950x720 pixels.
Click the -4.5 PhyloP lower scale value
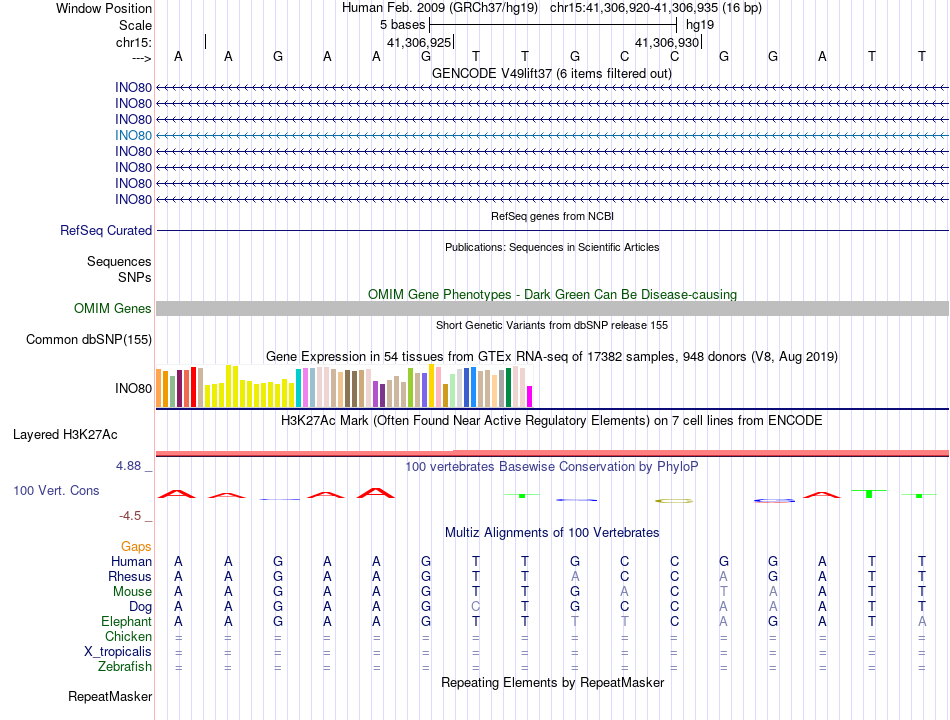click(130, 516)
